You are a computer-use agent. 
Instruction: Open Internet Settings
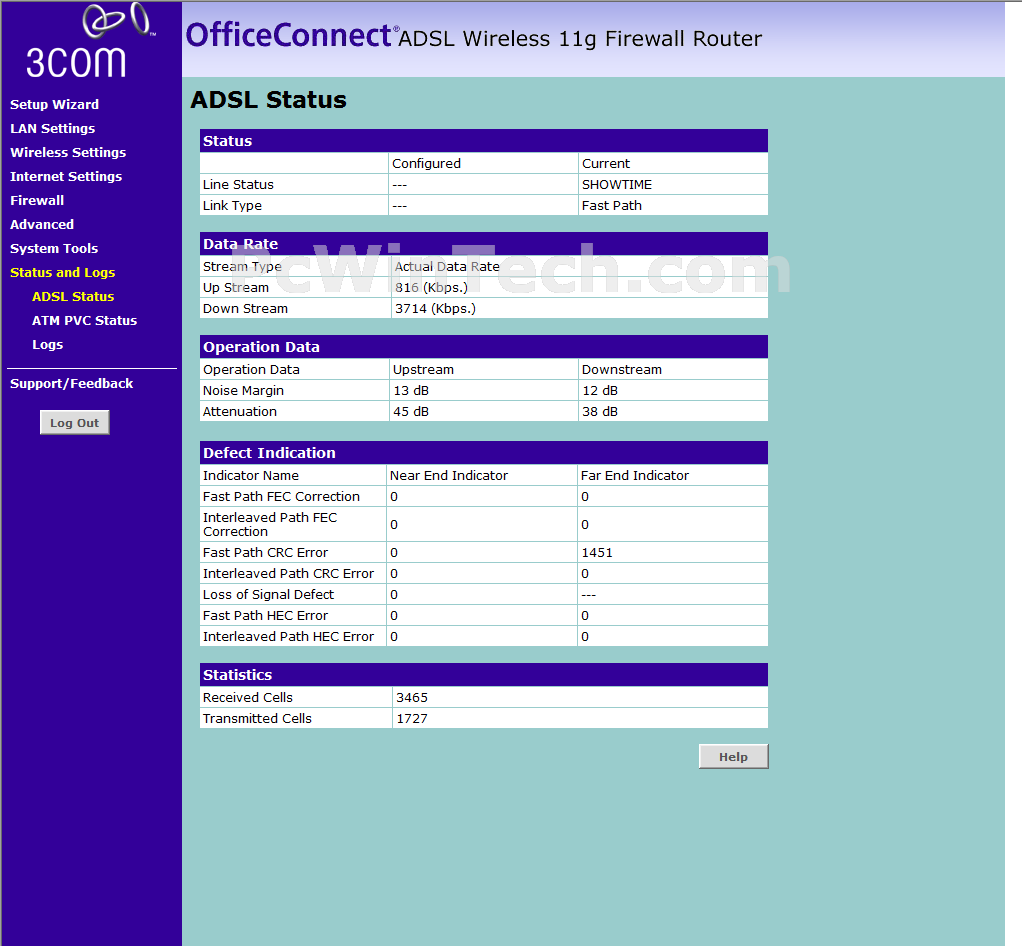coord(66,177)
